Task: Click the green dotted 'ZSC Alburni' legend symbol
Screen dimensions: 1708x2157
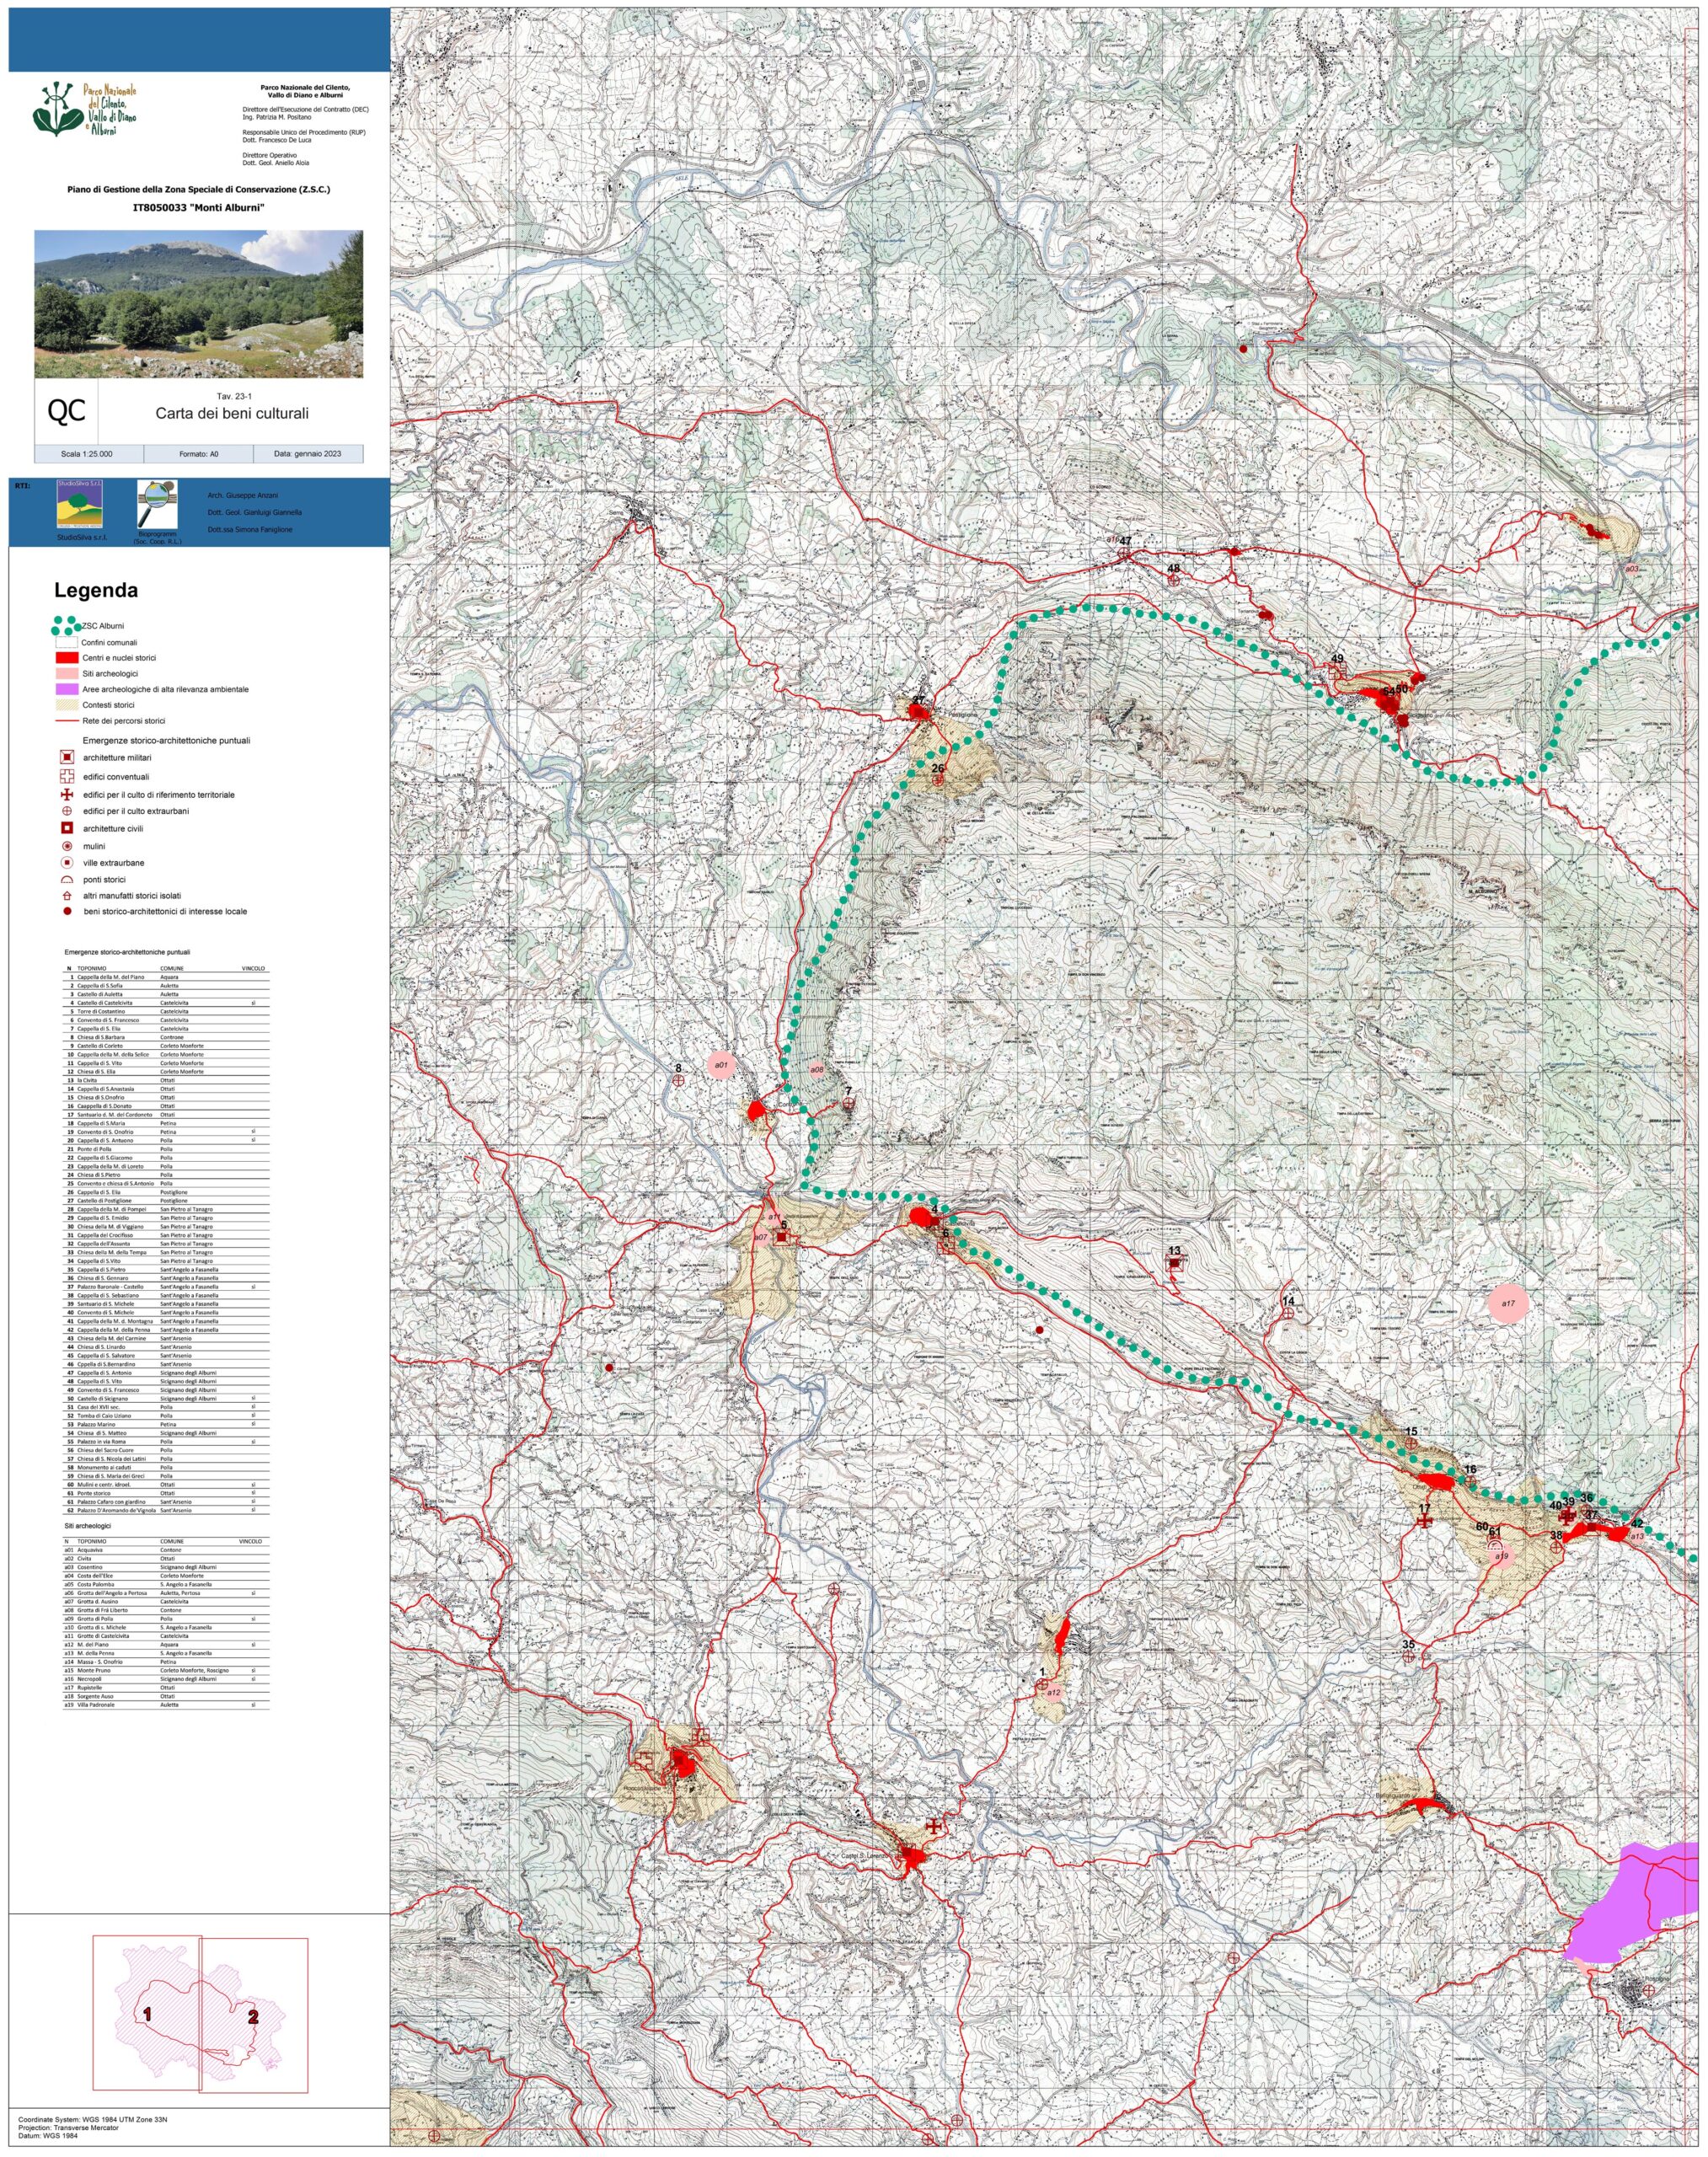Action: (x=66, y=625)
